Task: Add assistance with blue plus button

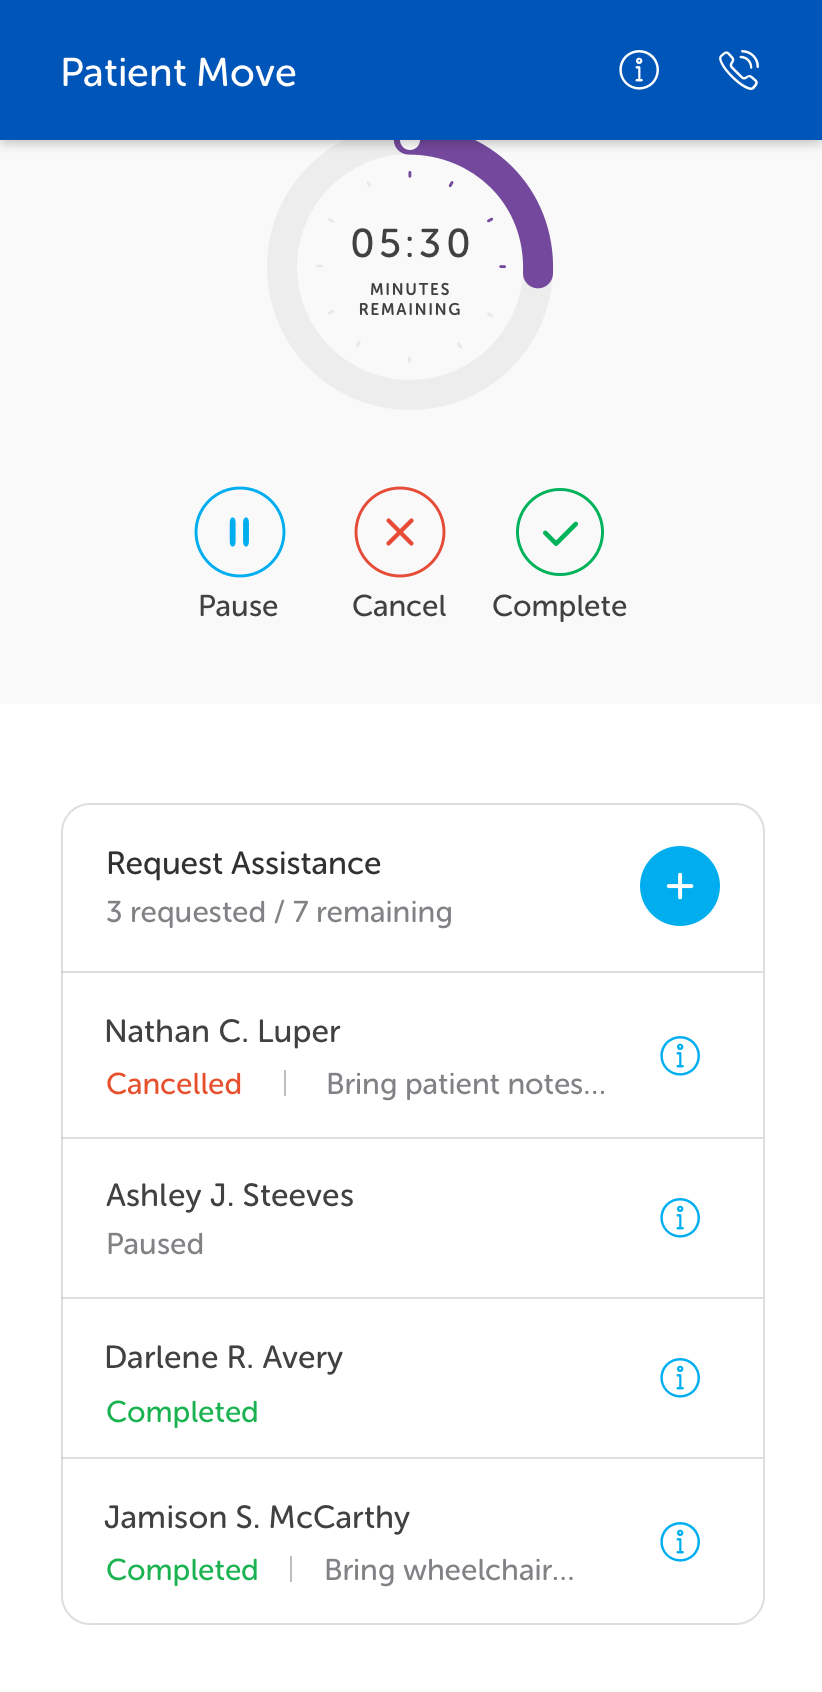Action: (679, 886)
